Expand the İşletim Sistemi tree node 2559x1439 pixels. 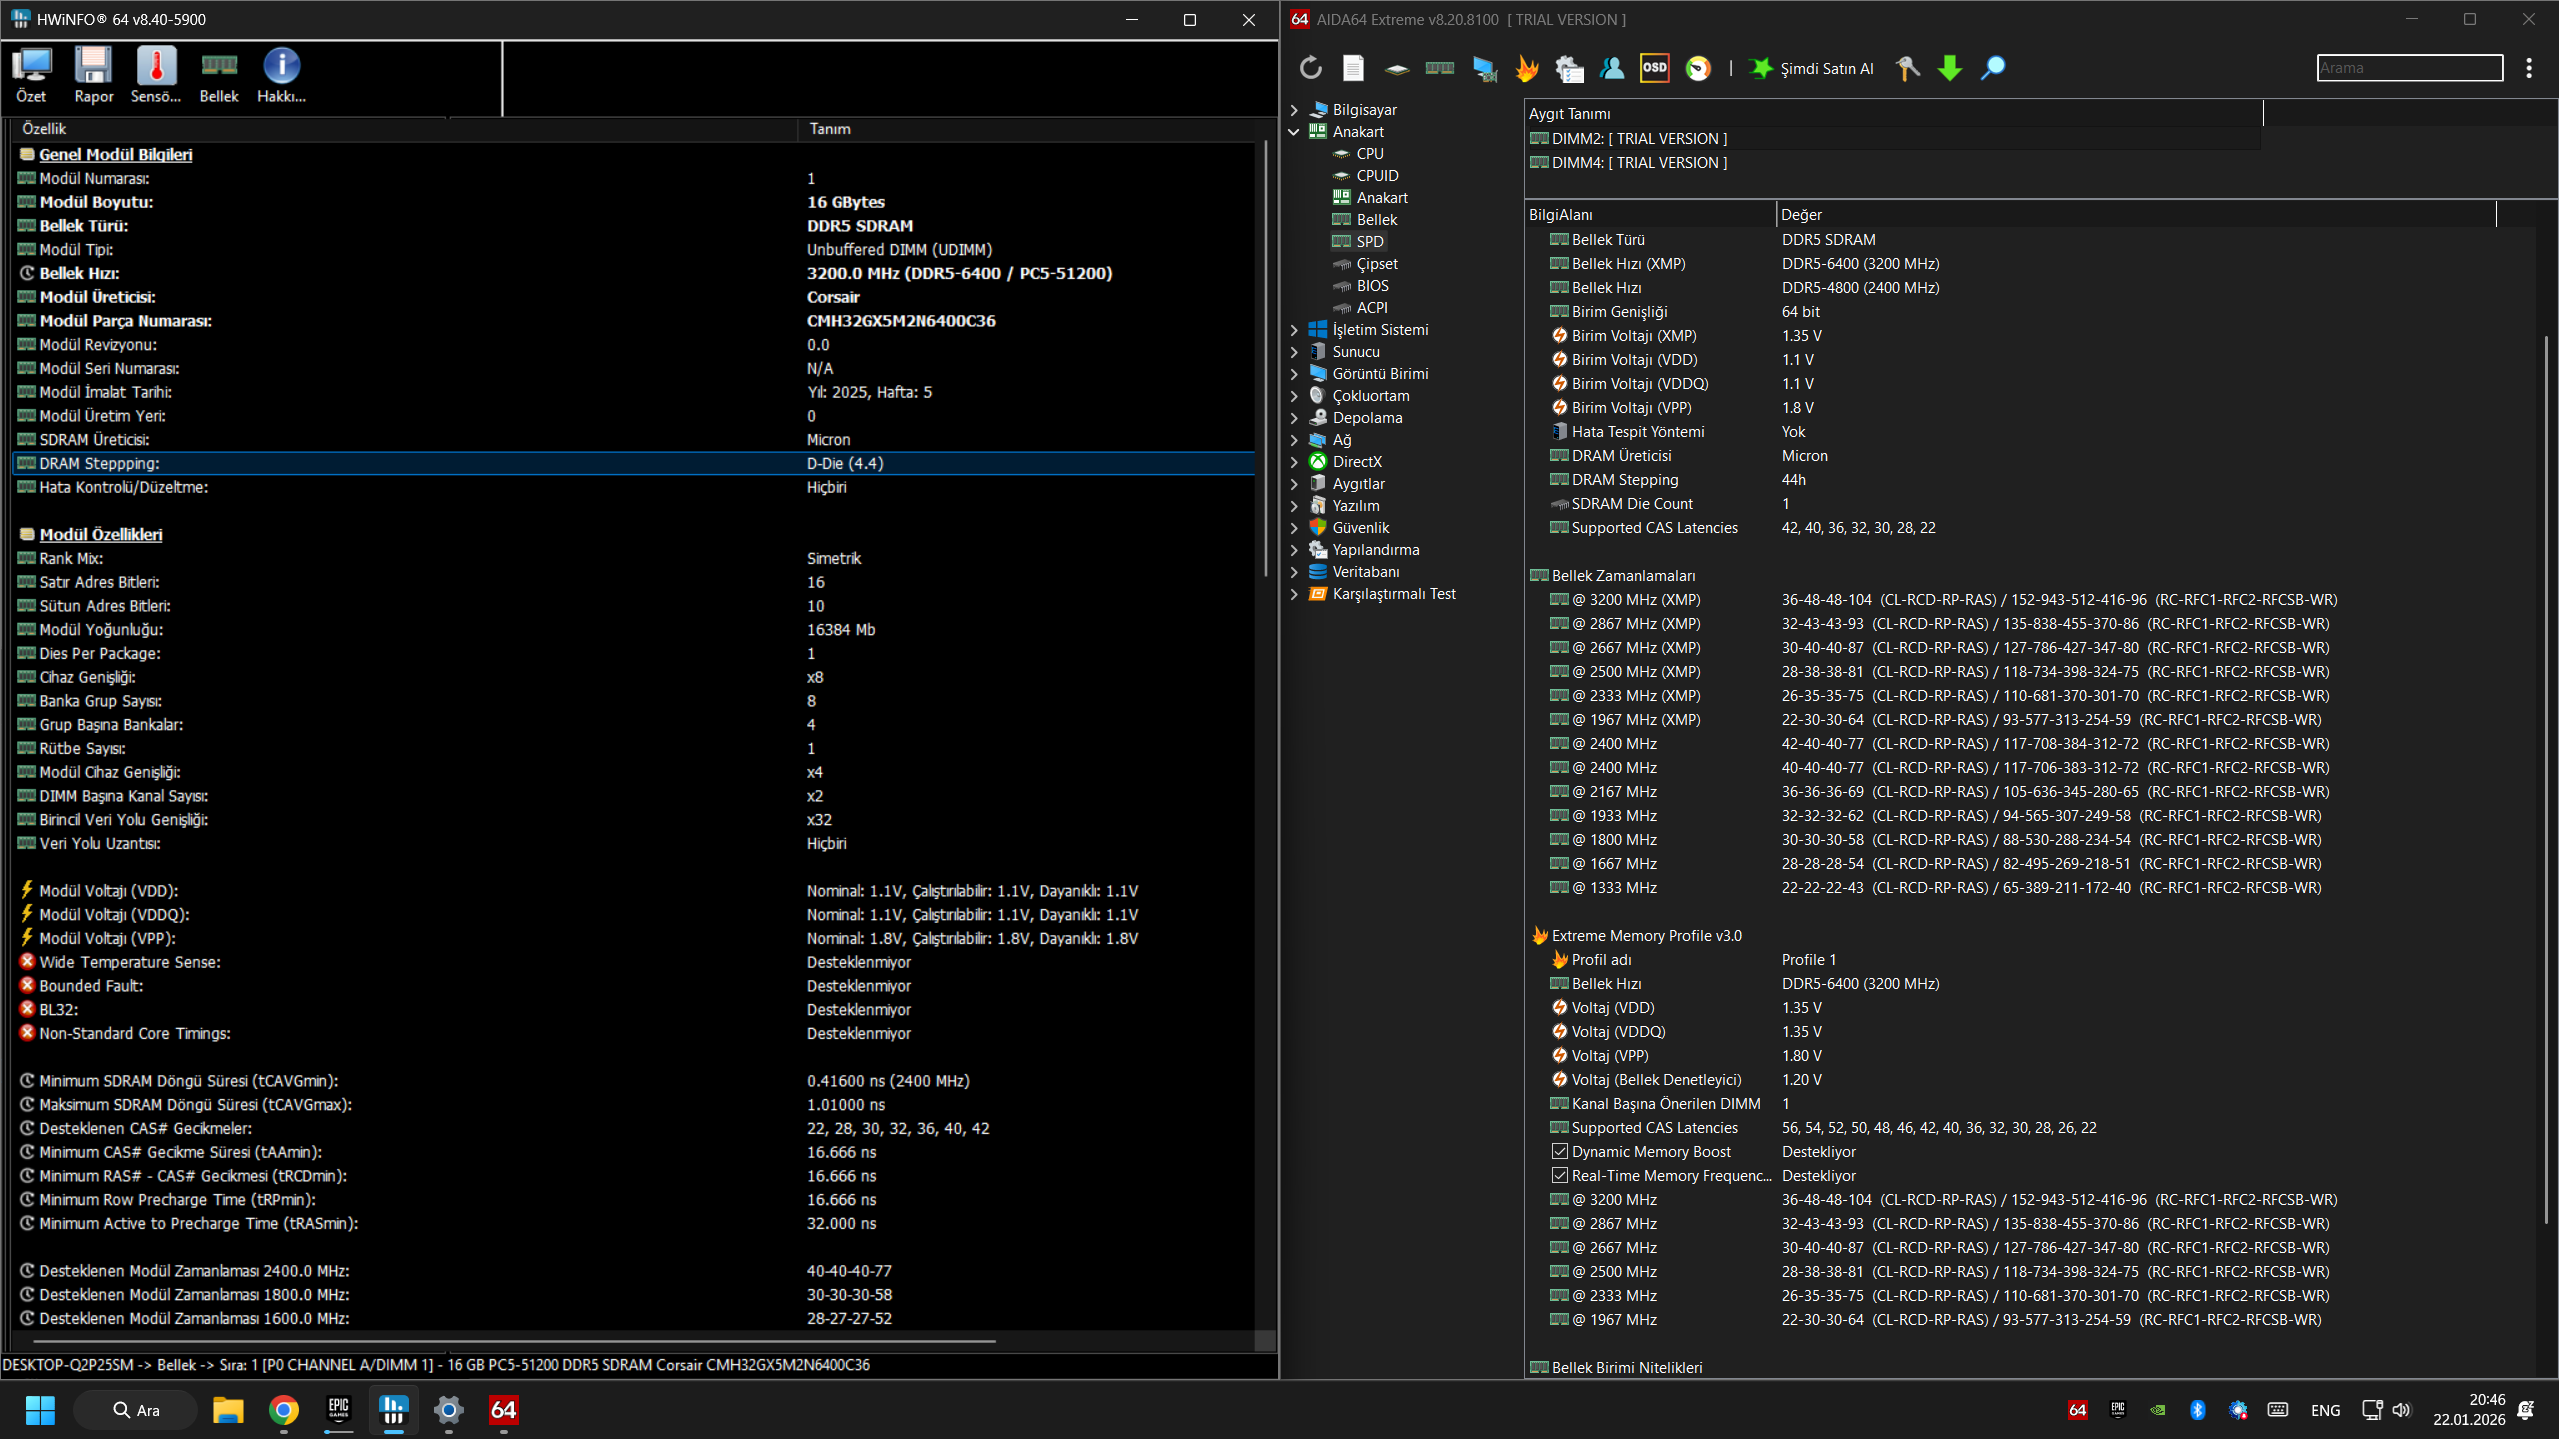[1294, 330]
